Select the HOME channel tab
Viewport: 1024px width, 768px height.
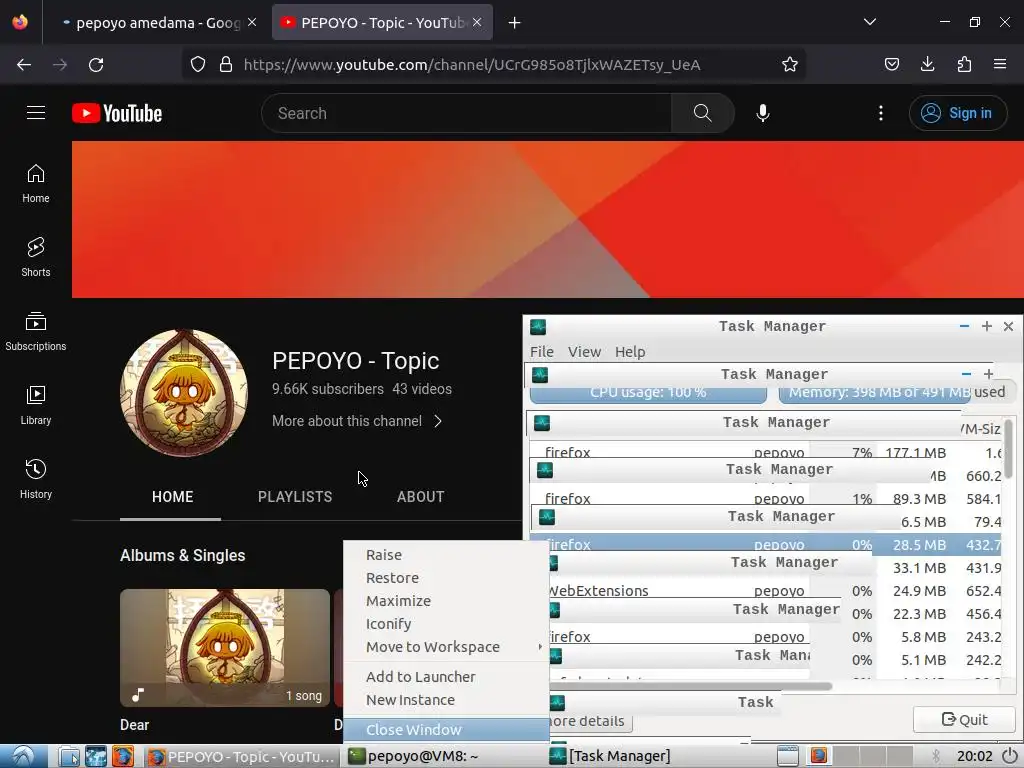(172, 497)
